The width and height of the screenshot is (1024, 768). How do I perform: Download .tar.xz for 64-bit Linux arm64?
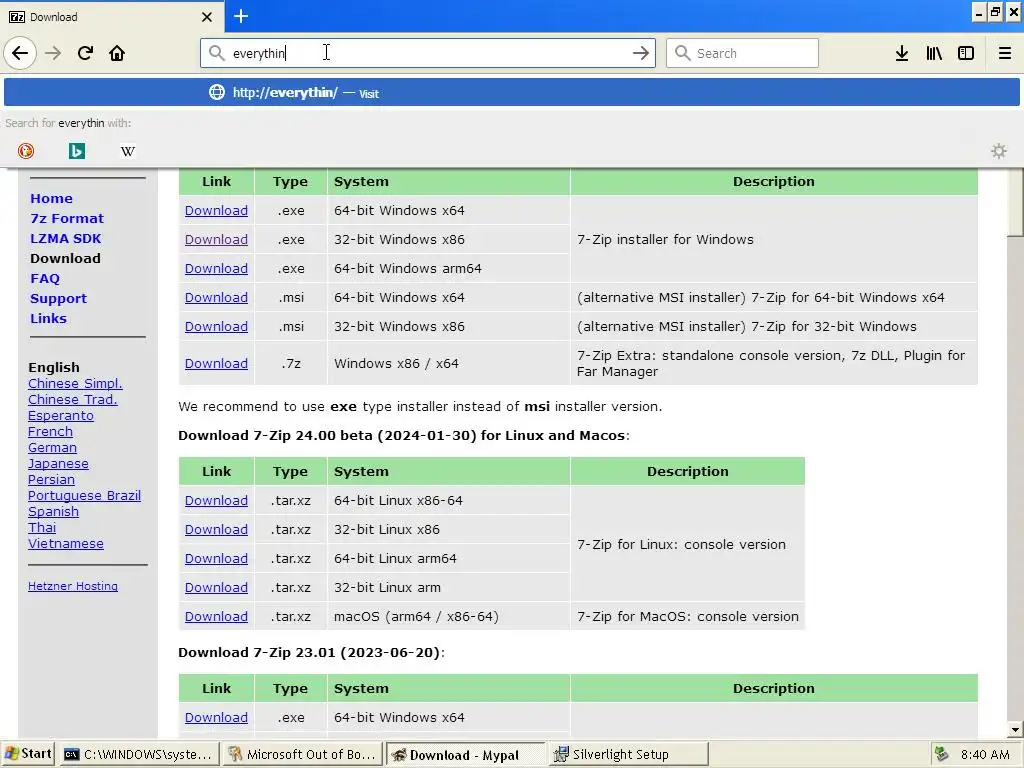point(216,558)
